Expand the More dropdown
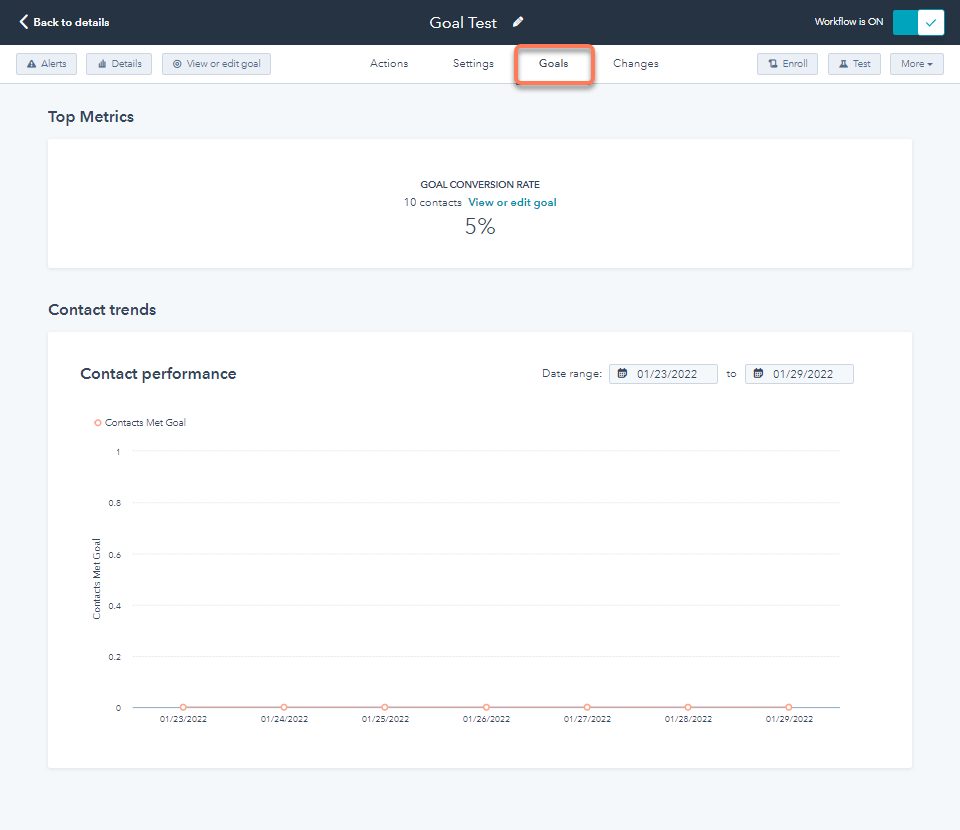960x830 pixels. 916,63
